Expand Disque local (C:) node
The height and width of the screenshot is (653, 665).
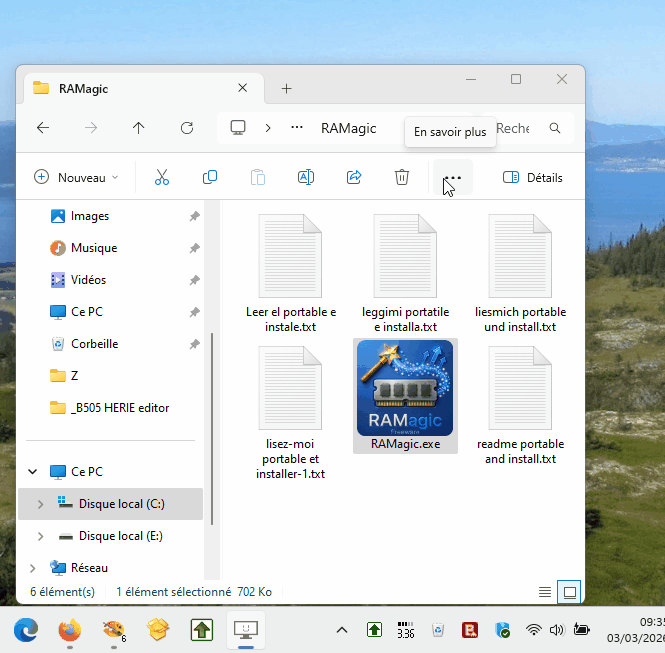tap(40, 504)
